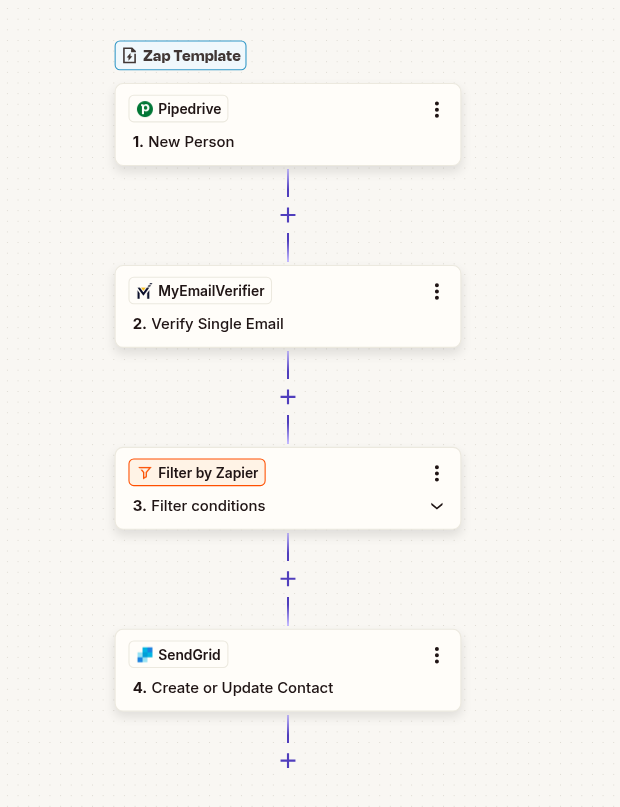
Task: Click the Zap Template document icon
Action: [129, 55]
